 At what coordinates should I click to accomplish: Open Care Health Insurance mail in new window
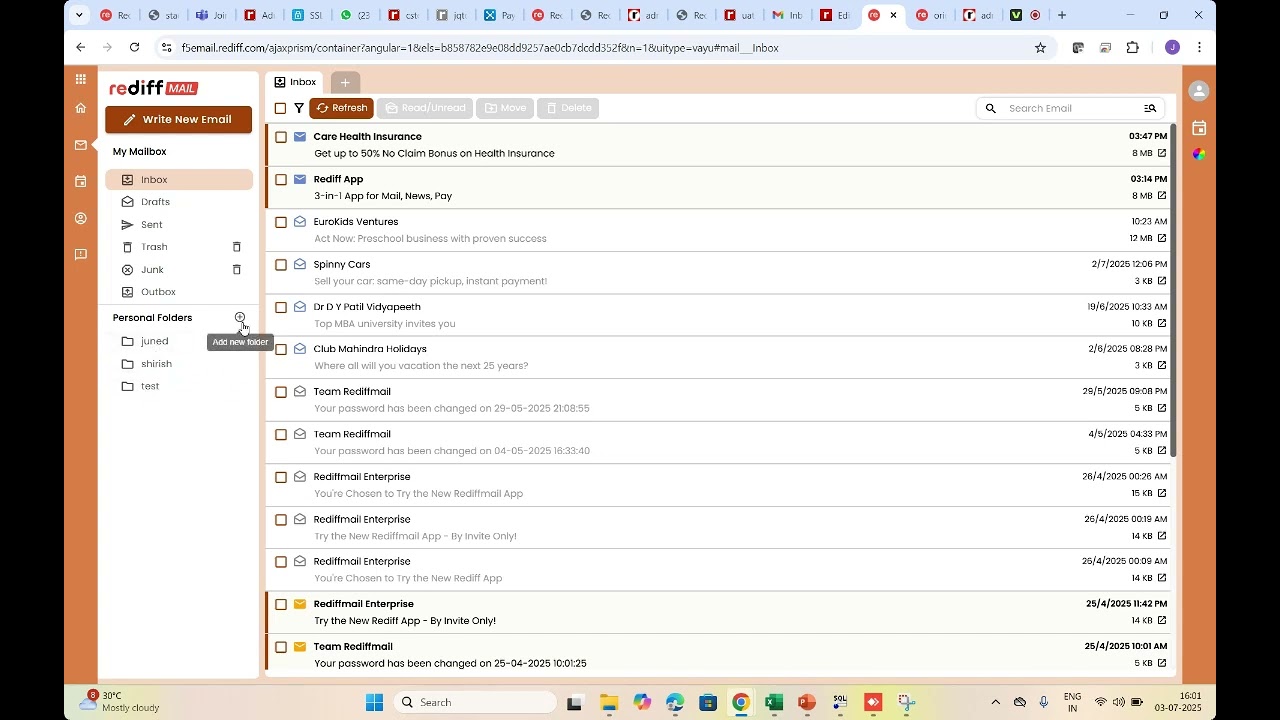point(1162,153)
